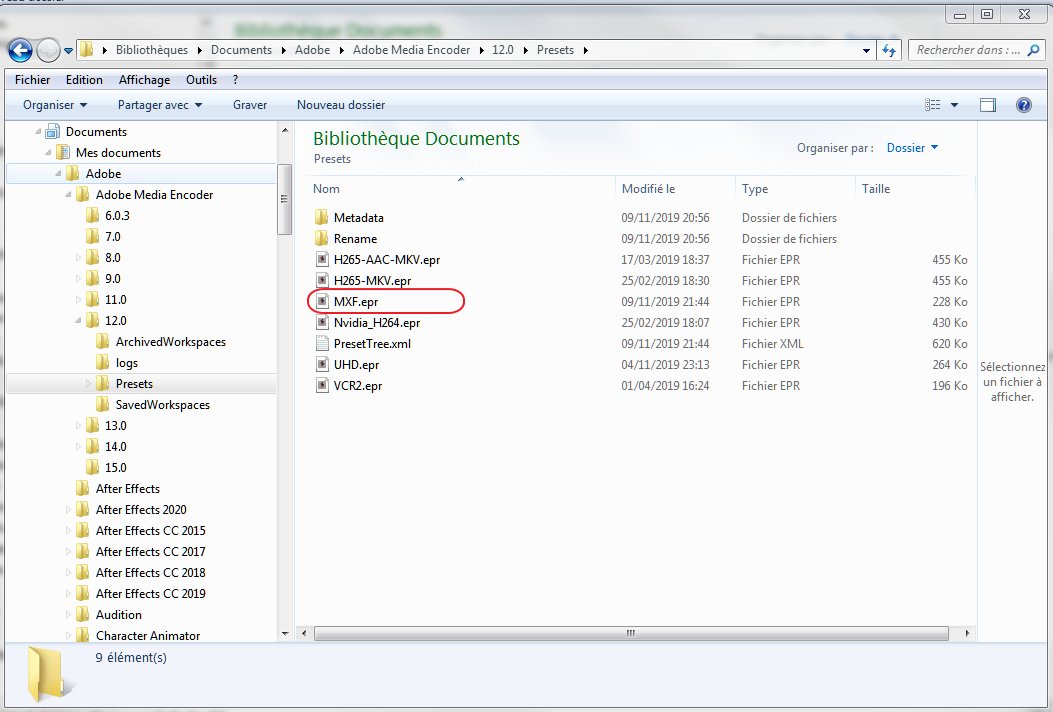Click the folder icon in the address bar
Image resolution: width=1053 pixels, height=712 pixels.
[87, 50]
